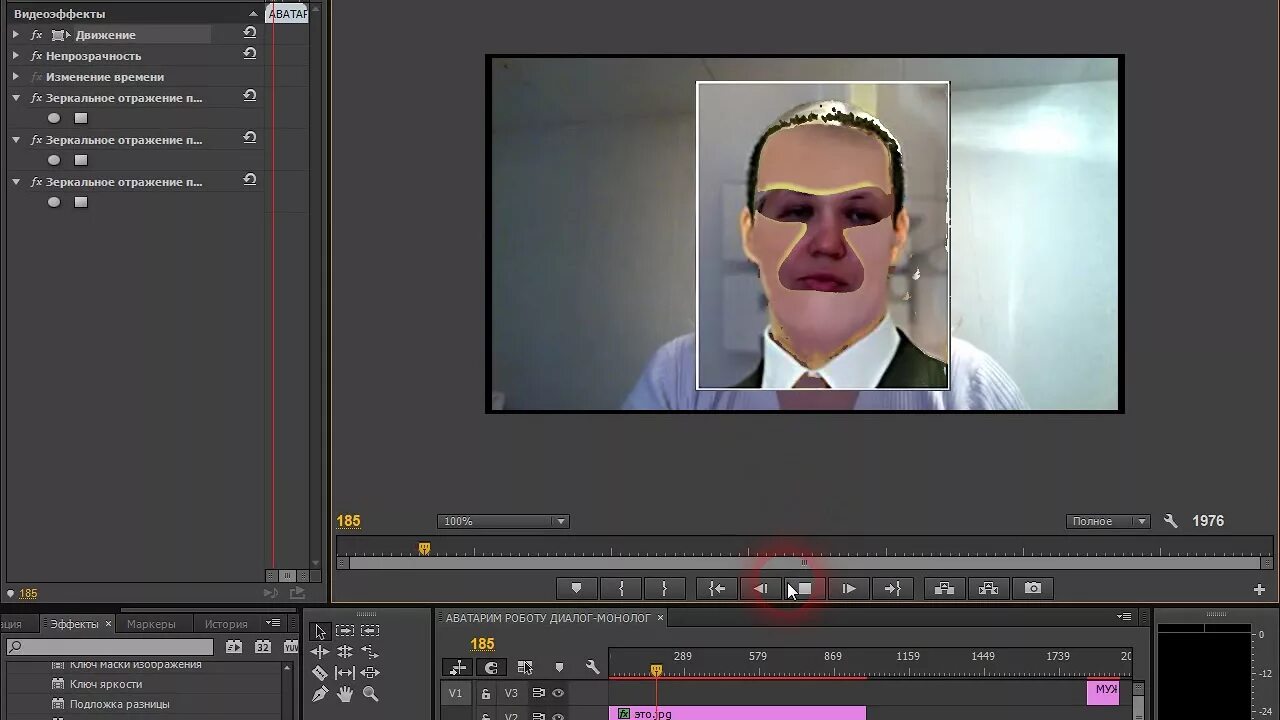1280x720 pixels.
Task: Select the Pen tool in the tools panel
Action: pyautogui.click(x=320, y=693)
